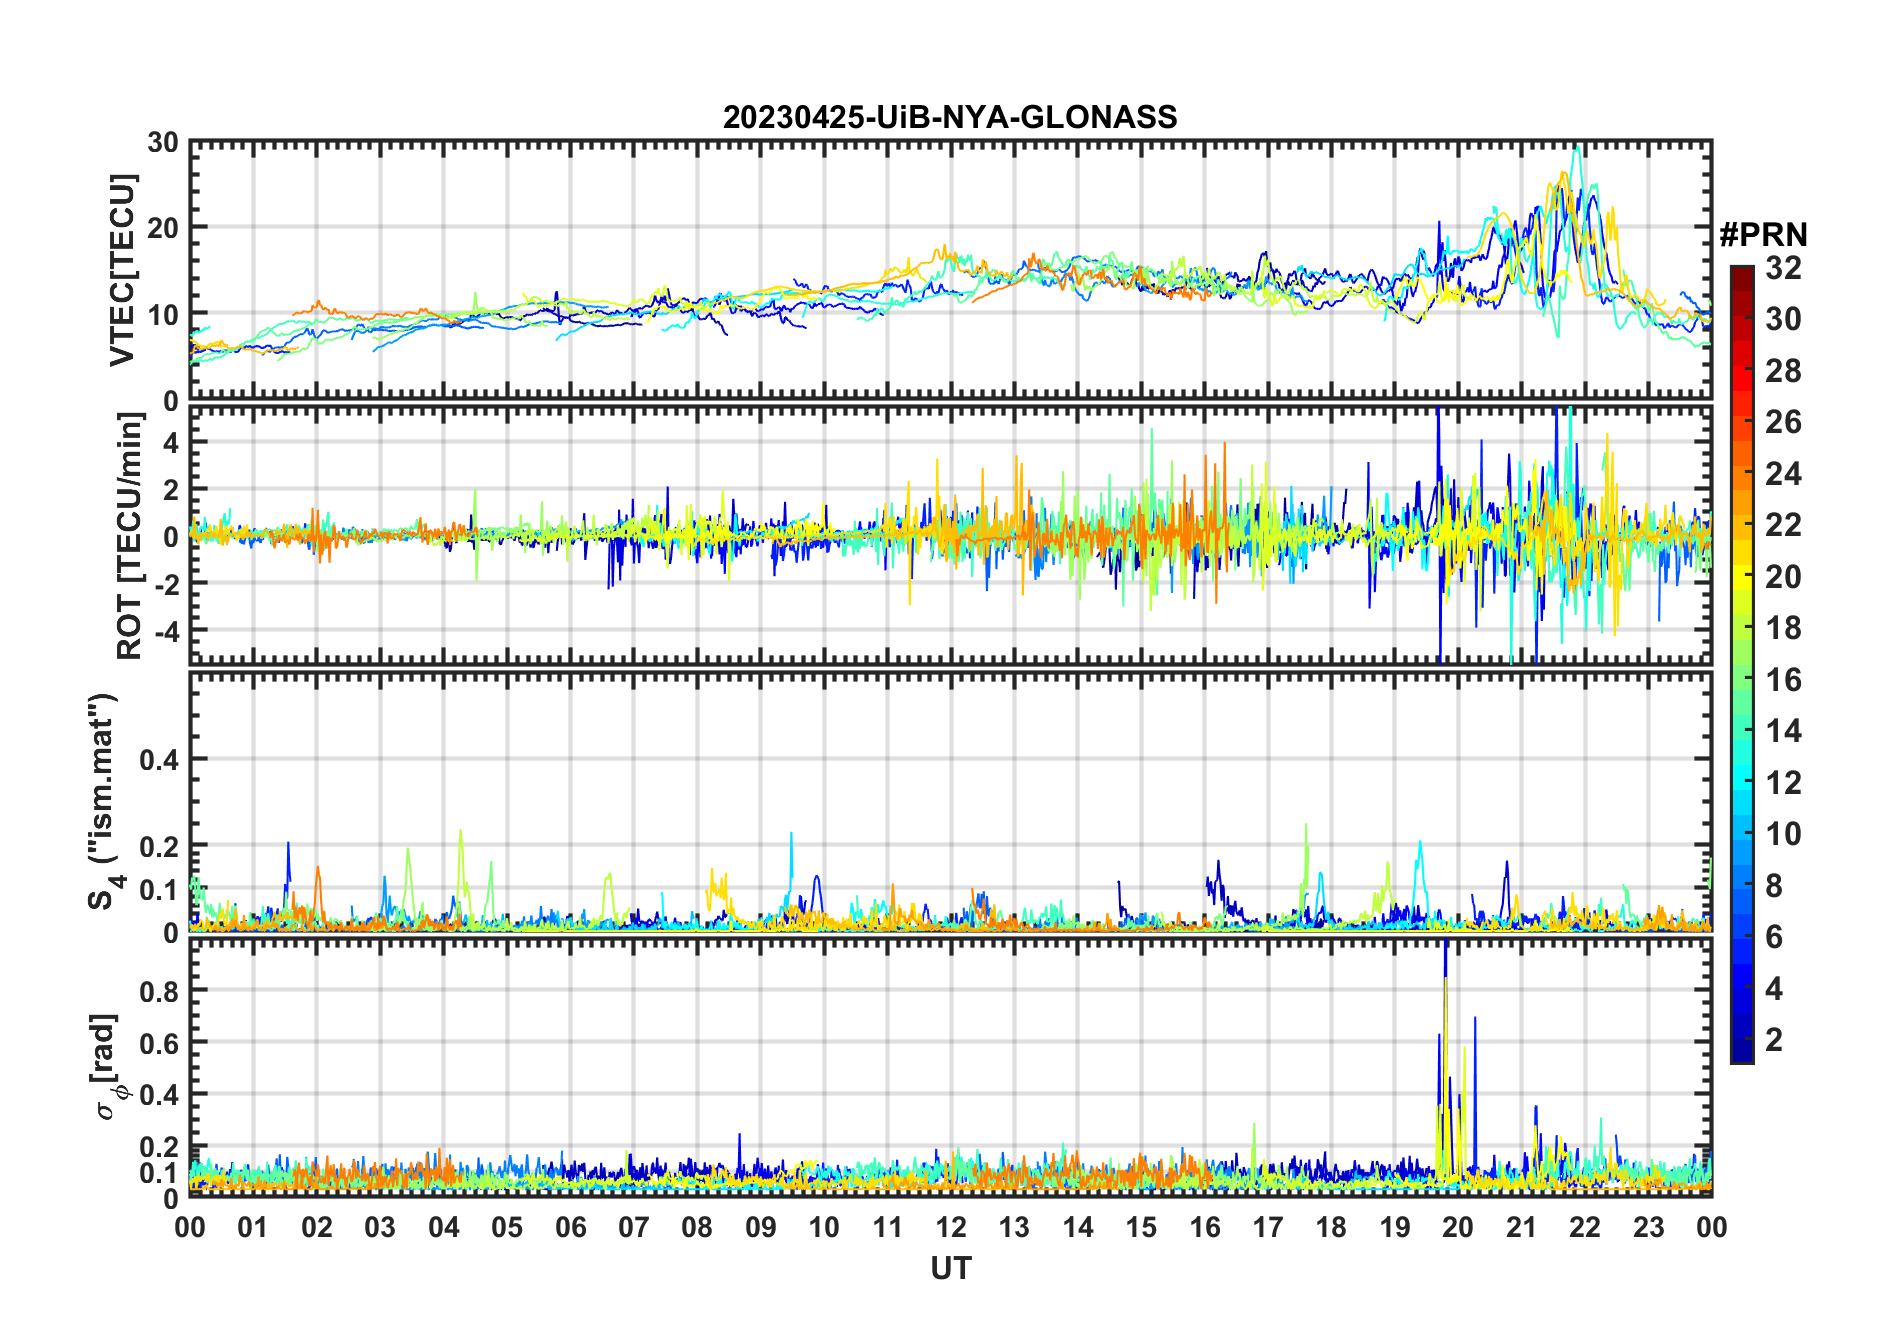Click the 12 label on the PRN colorbar

click(x=1783, y=783)
